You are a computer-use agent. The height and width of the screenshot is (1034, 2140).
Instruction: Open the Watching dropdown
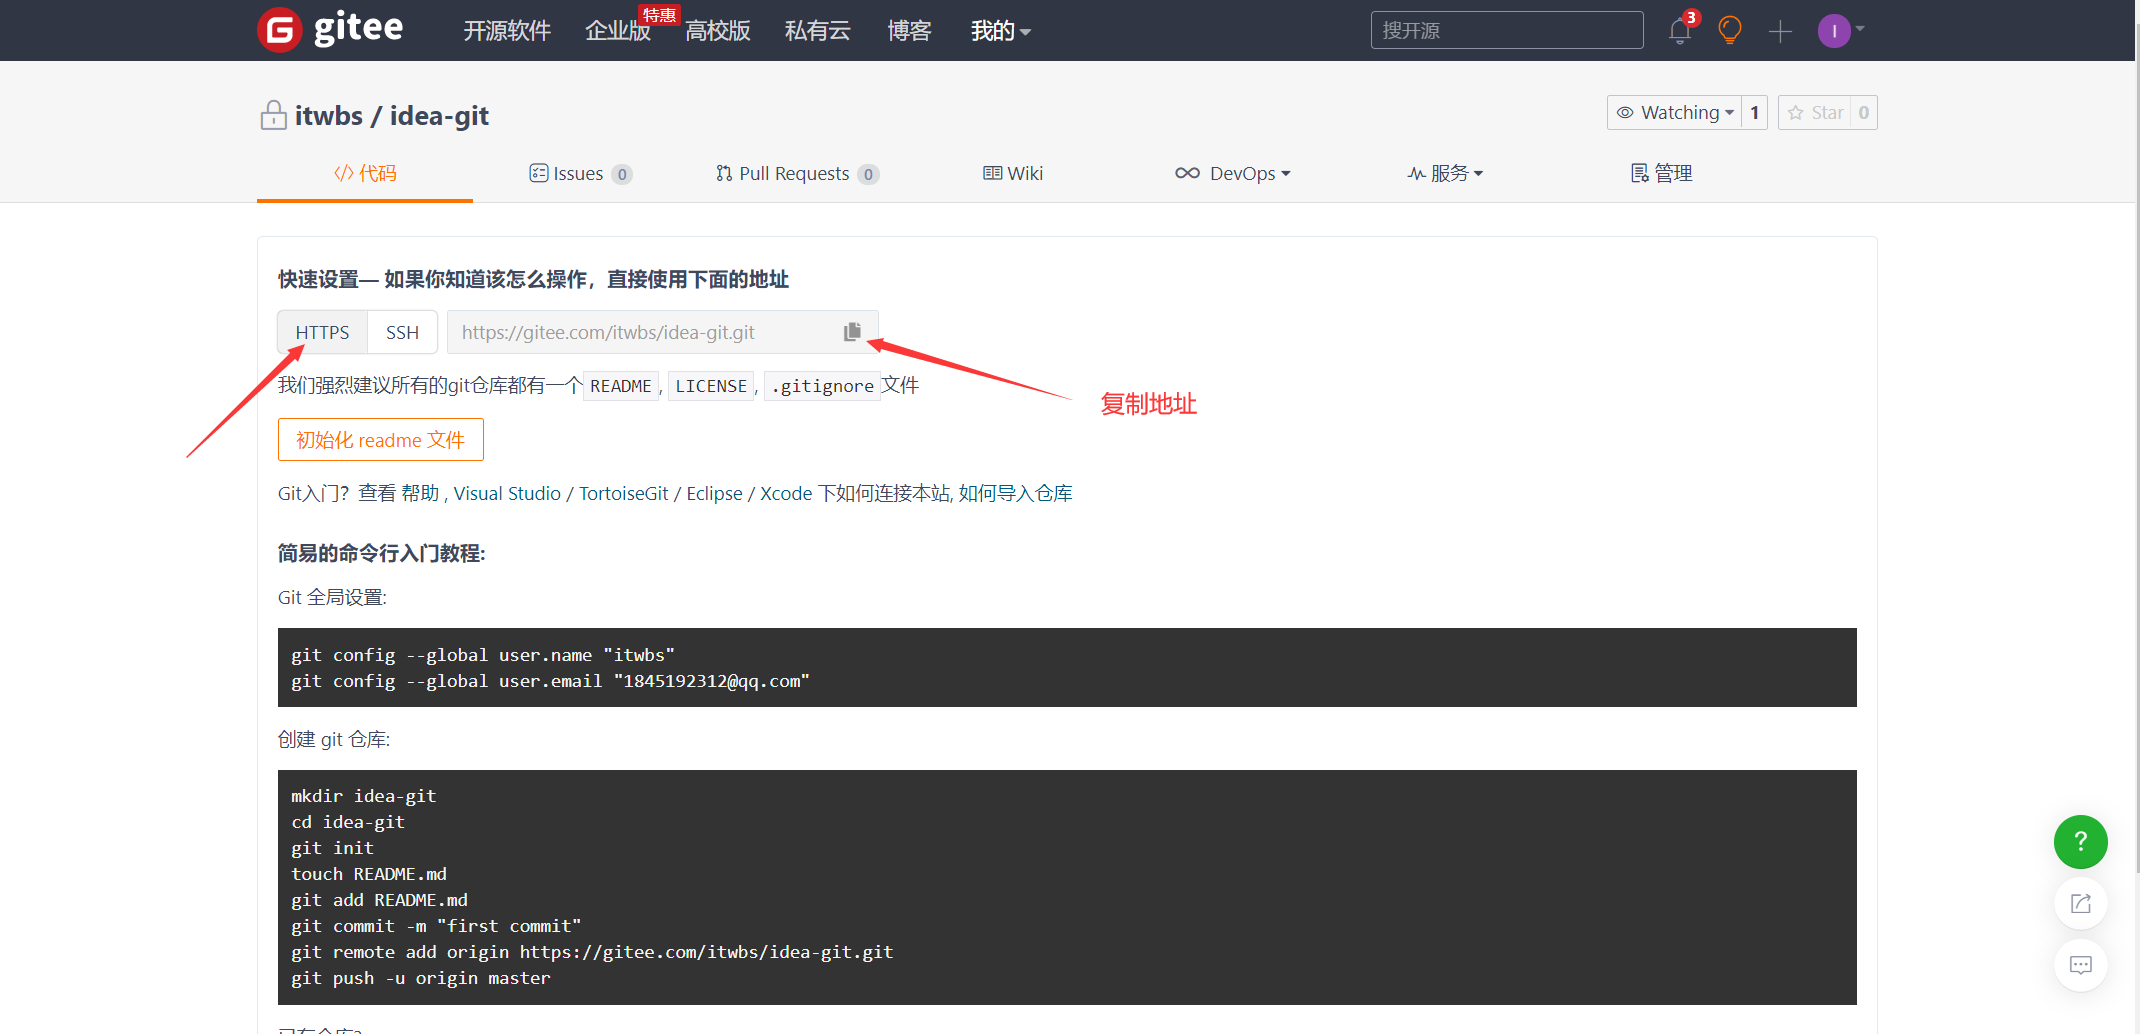click(x=1675, y=113)
